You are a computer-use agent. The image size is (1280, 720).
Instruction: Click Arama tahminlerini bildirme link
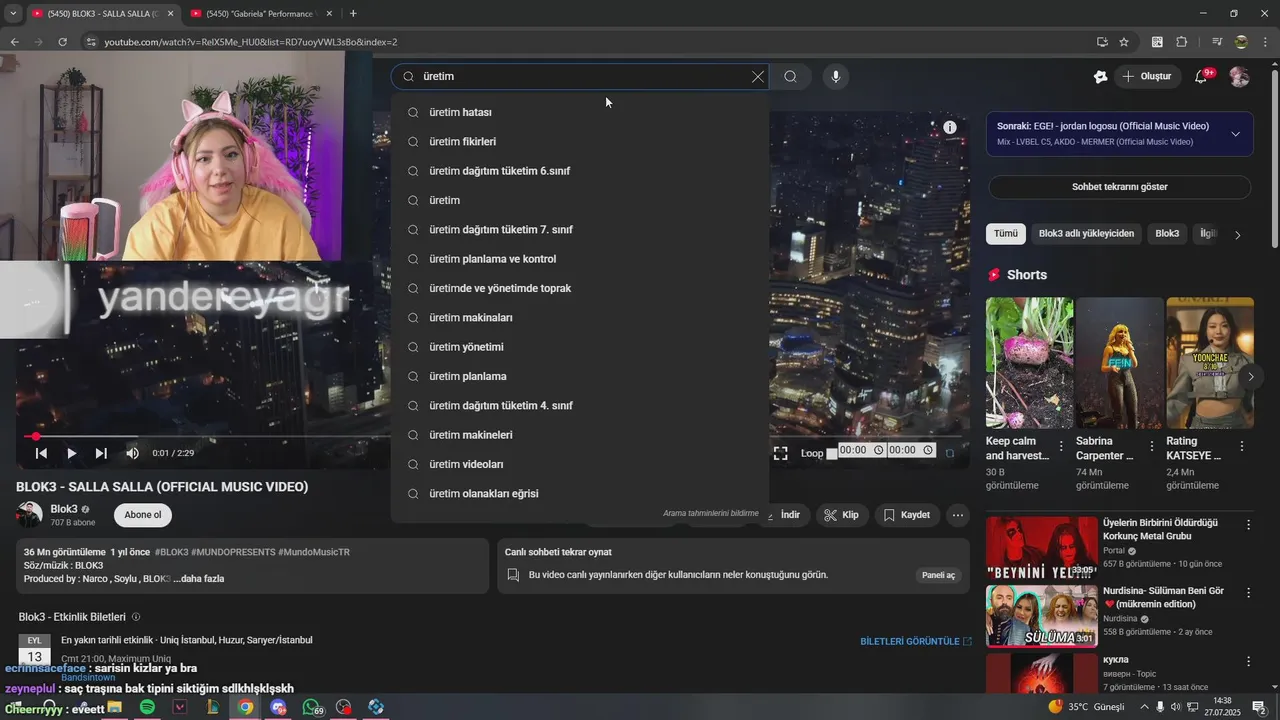point(711,513)
